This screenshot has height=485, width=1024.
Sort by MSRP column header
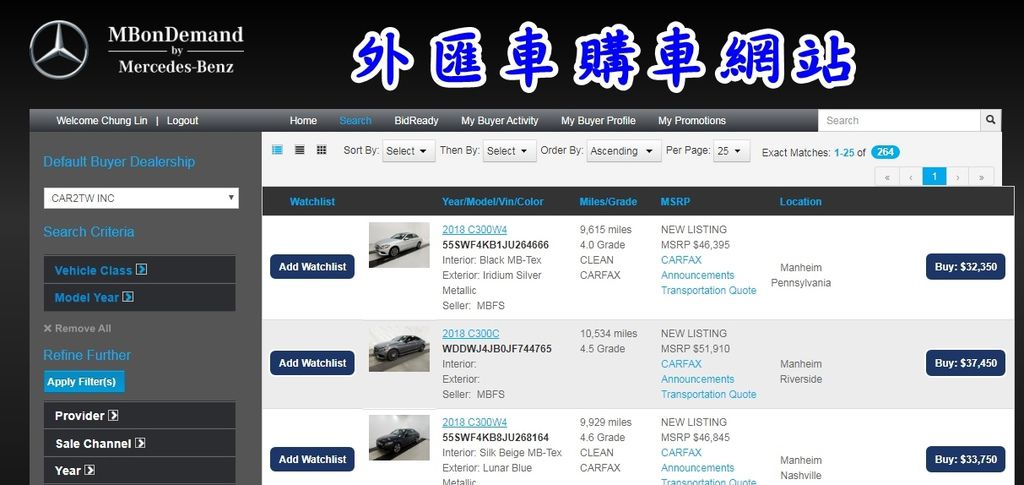(675, 202)
